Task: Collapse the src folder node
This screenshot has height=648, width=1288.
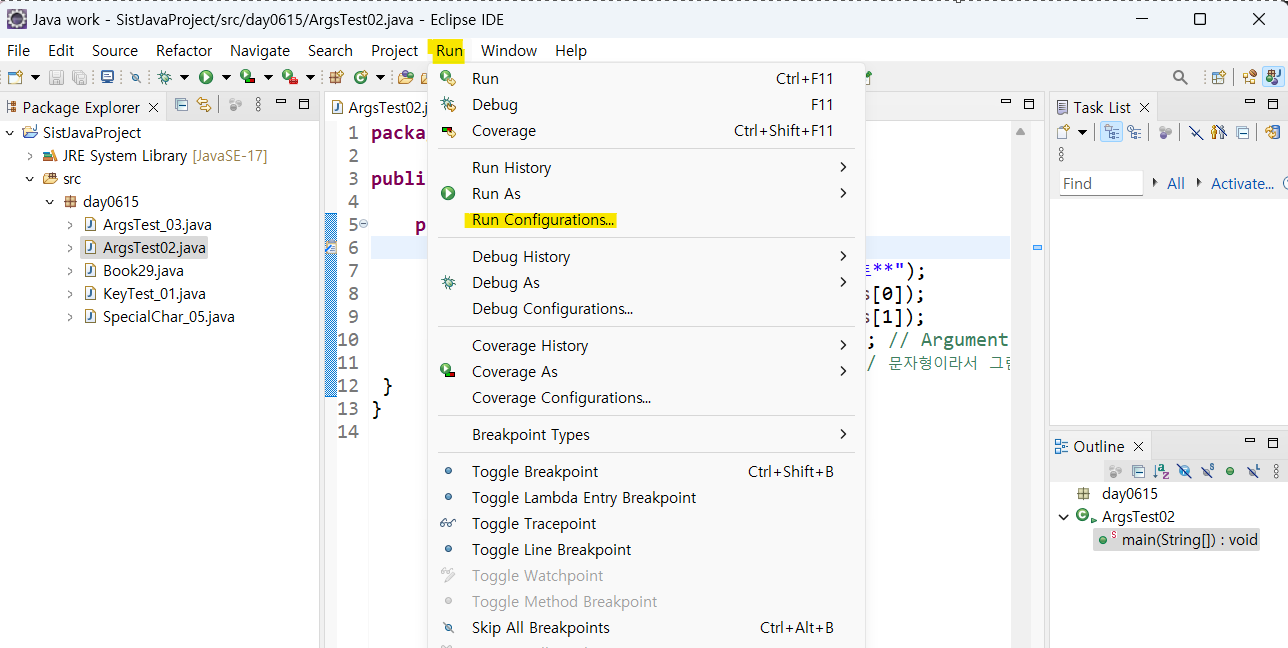Action: [30, 179]
